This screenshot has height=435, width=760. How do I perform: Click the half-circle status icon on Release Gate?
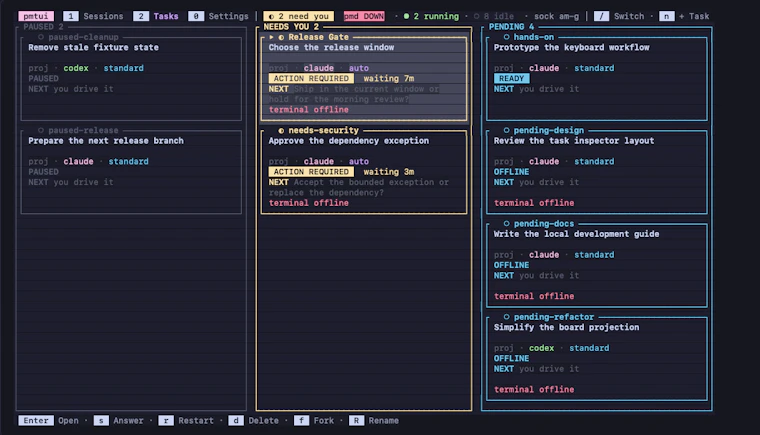coord(281,37)
